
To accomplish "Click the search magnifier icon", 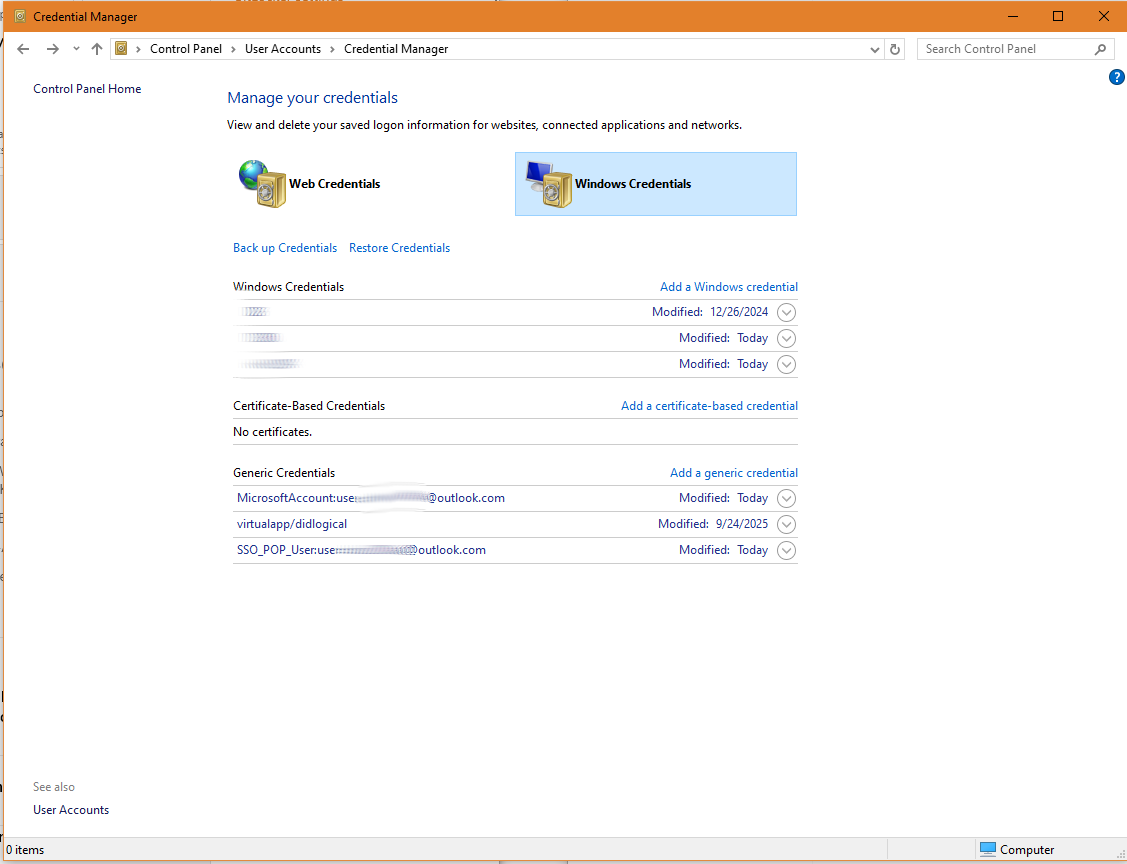I will tap(1100, 49).
